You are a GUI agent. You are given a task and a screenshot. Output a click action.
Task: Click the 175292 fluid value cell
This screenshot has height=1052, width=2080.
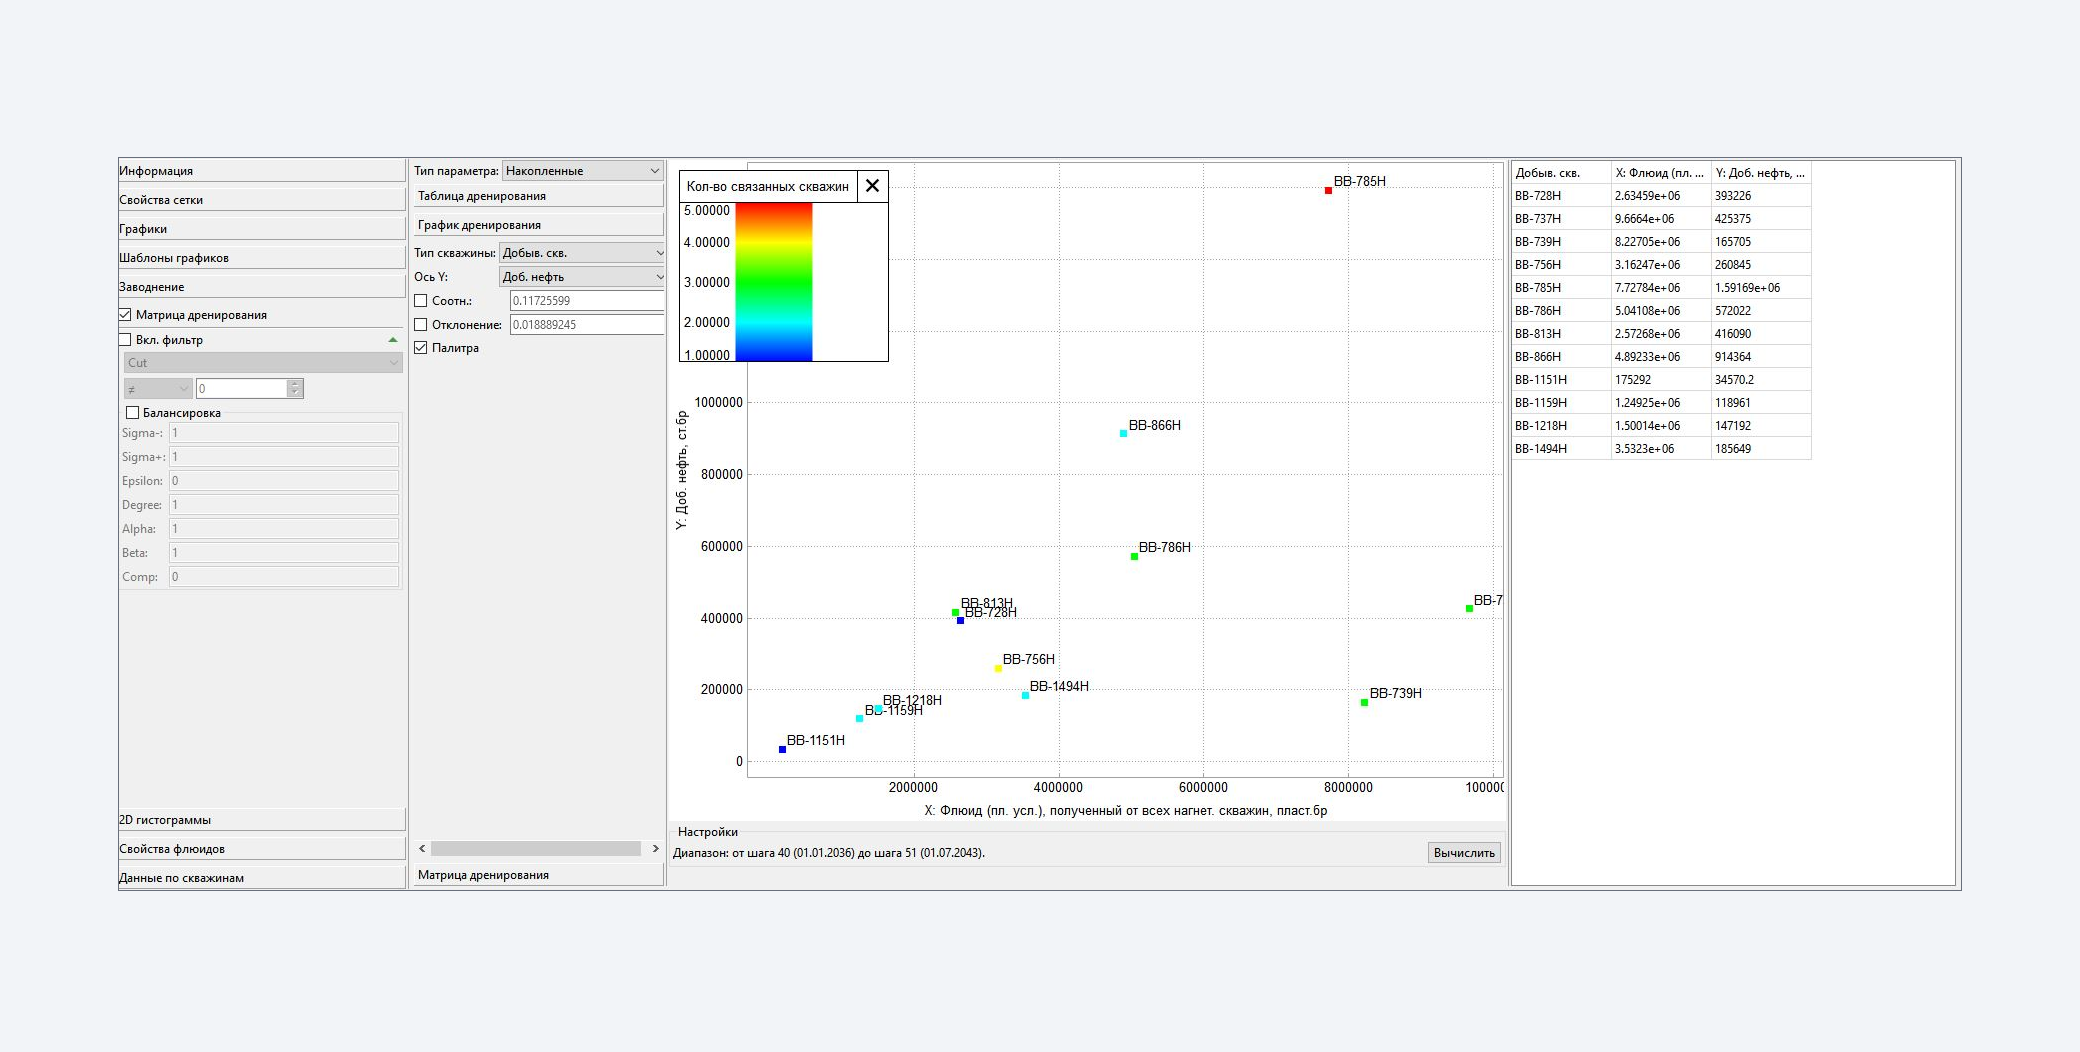[1661, 380]
